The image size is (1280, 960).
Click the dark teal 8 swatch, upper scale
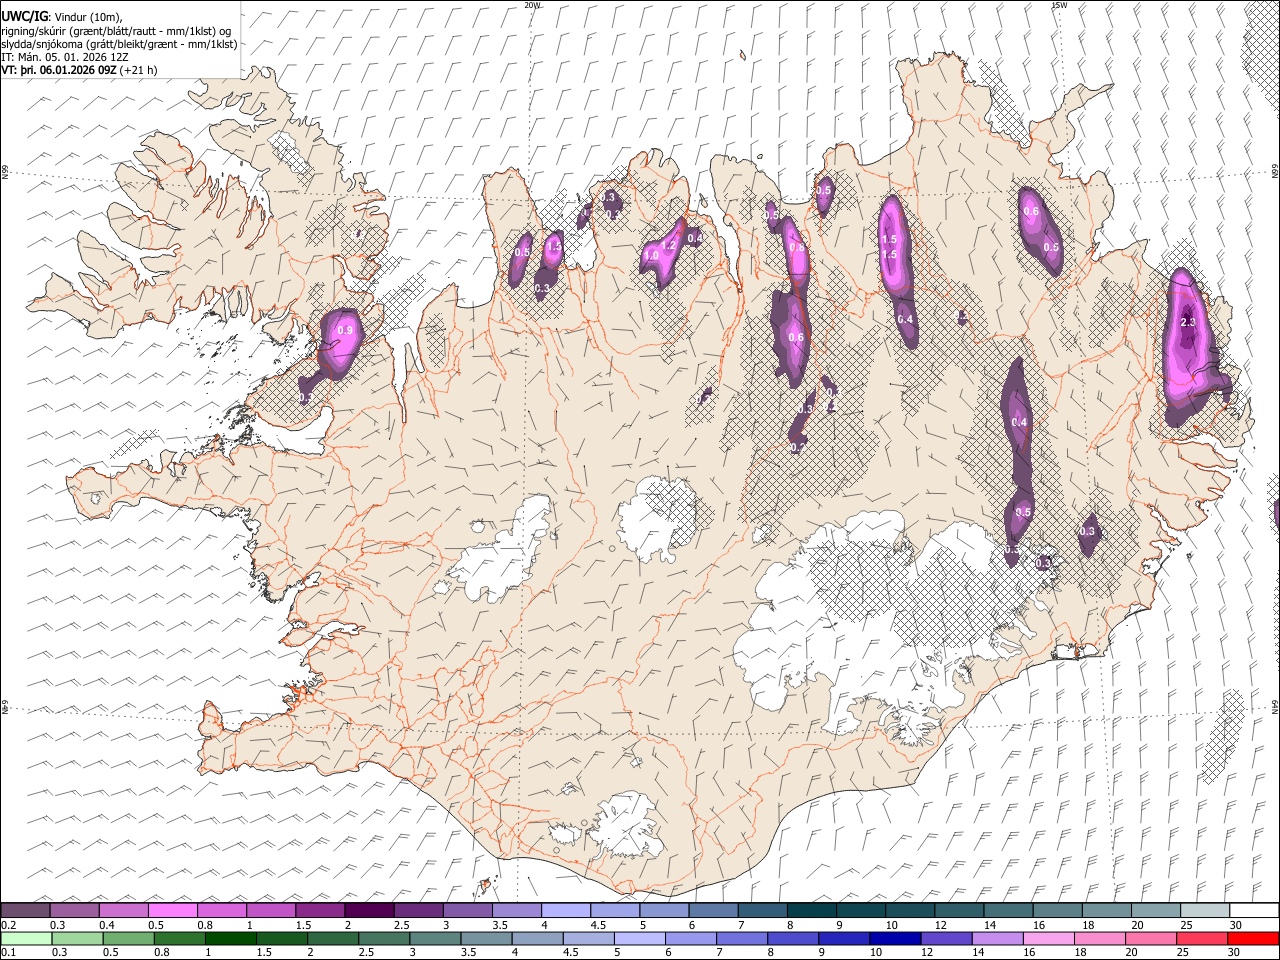coord(810,910)
